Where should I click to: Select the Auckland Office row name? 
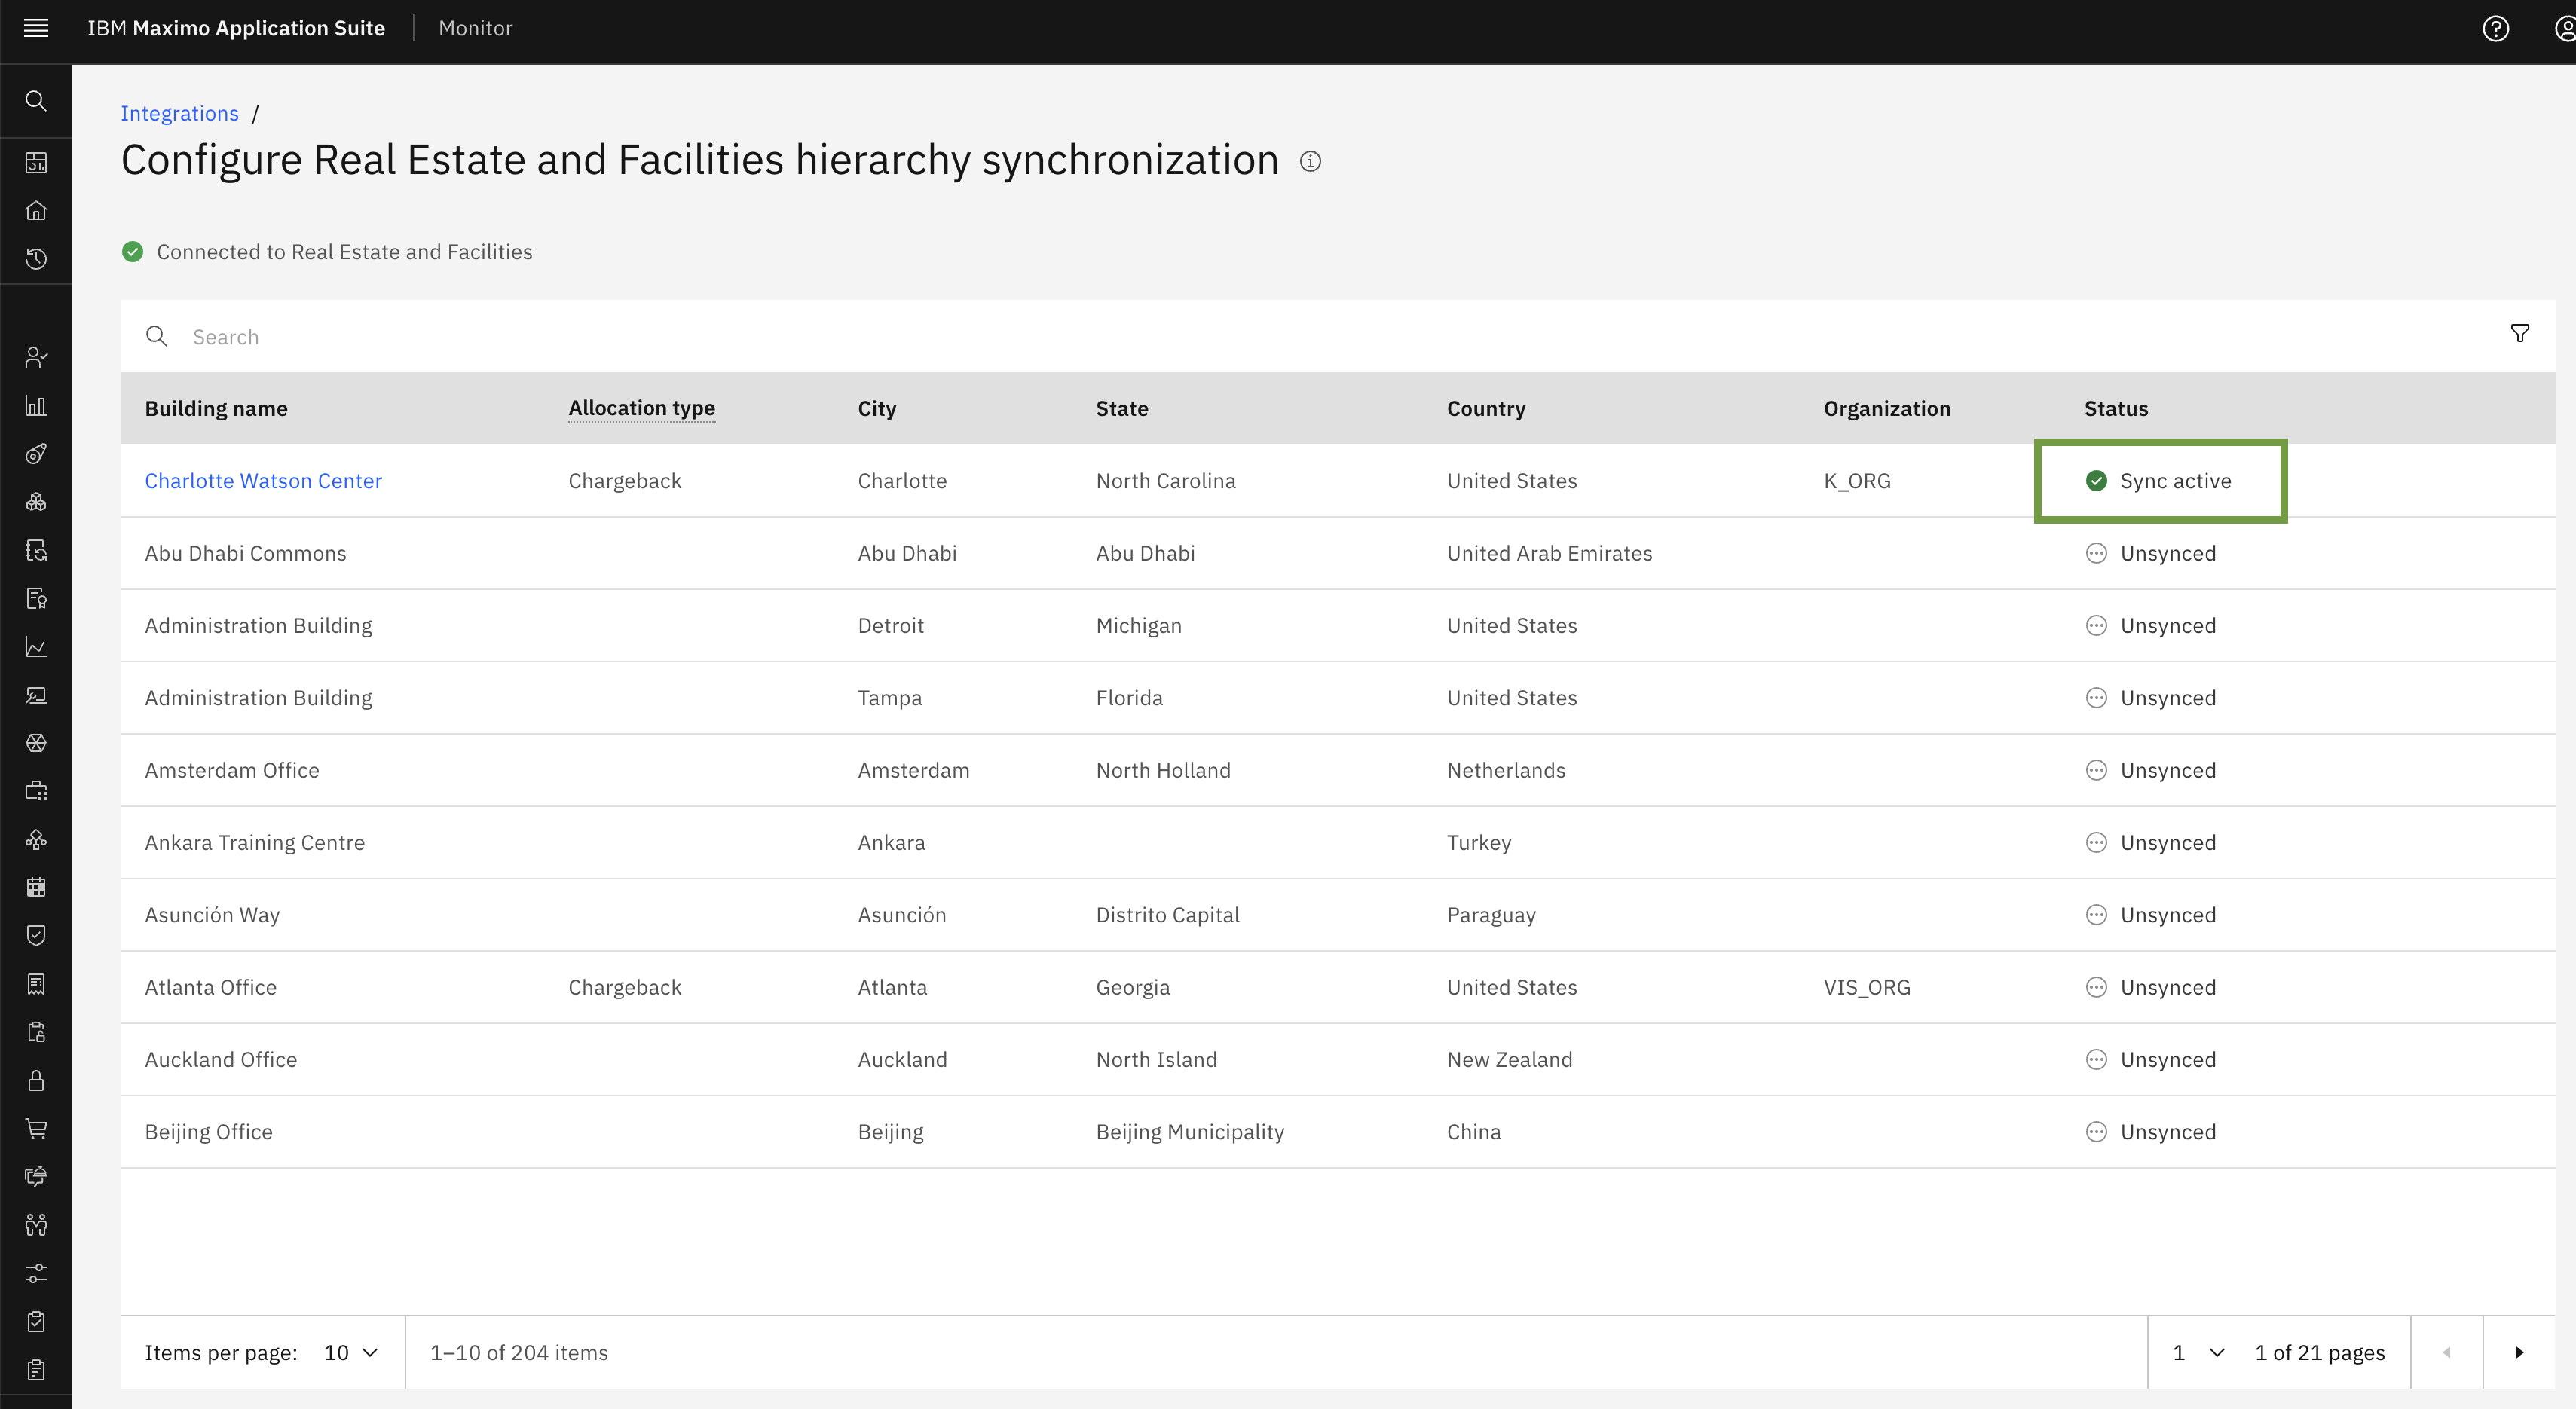point(221,1059)
